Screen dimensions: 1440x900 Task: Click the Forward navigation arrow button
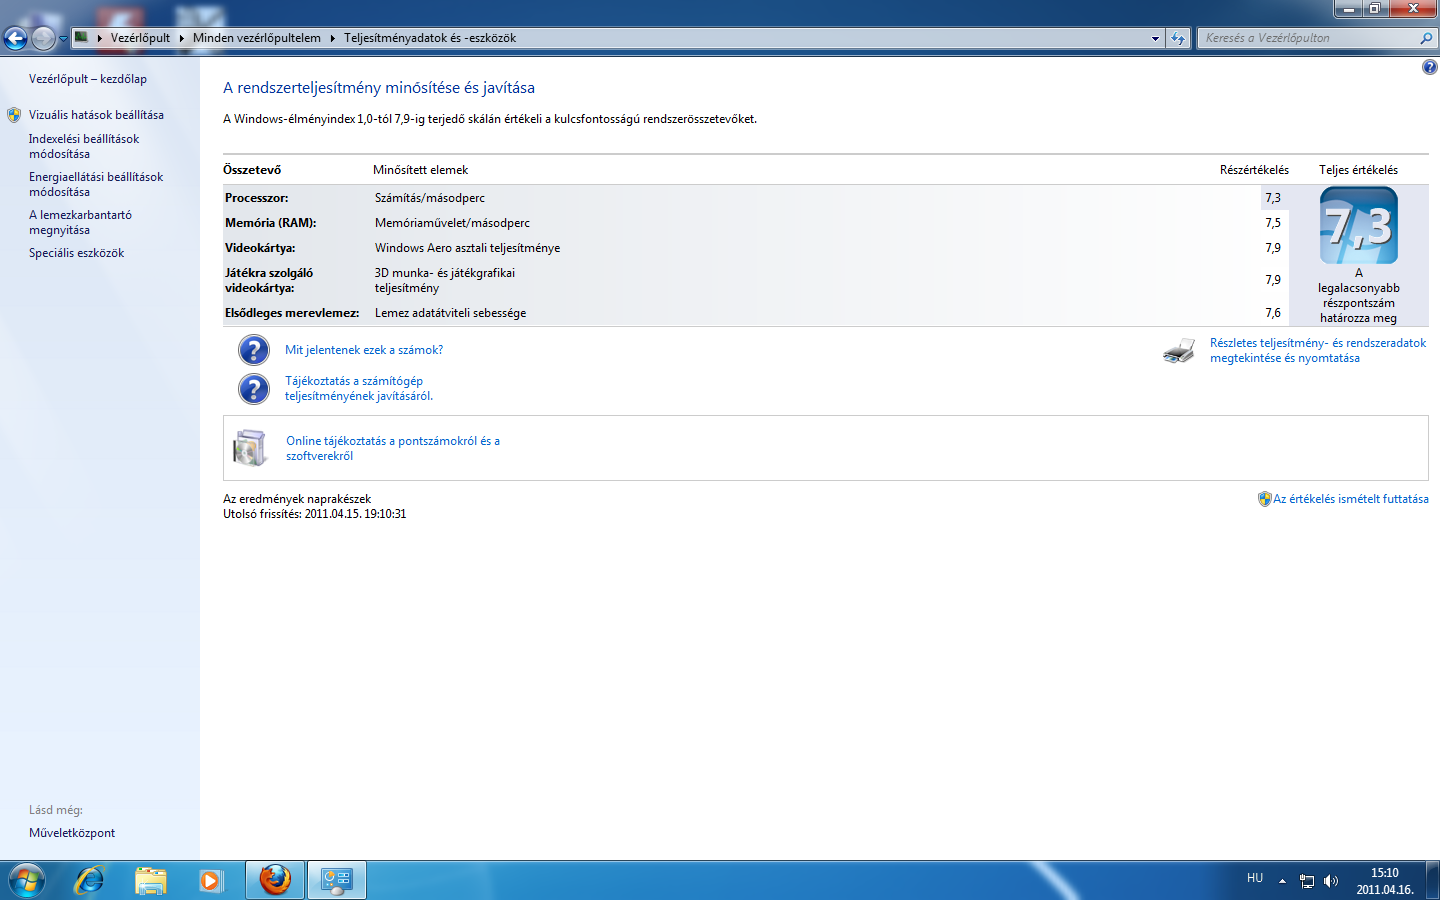click(43, 38)
